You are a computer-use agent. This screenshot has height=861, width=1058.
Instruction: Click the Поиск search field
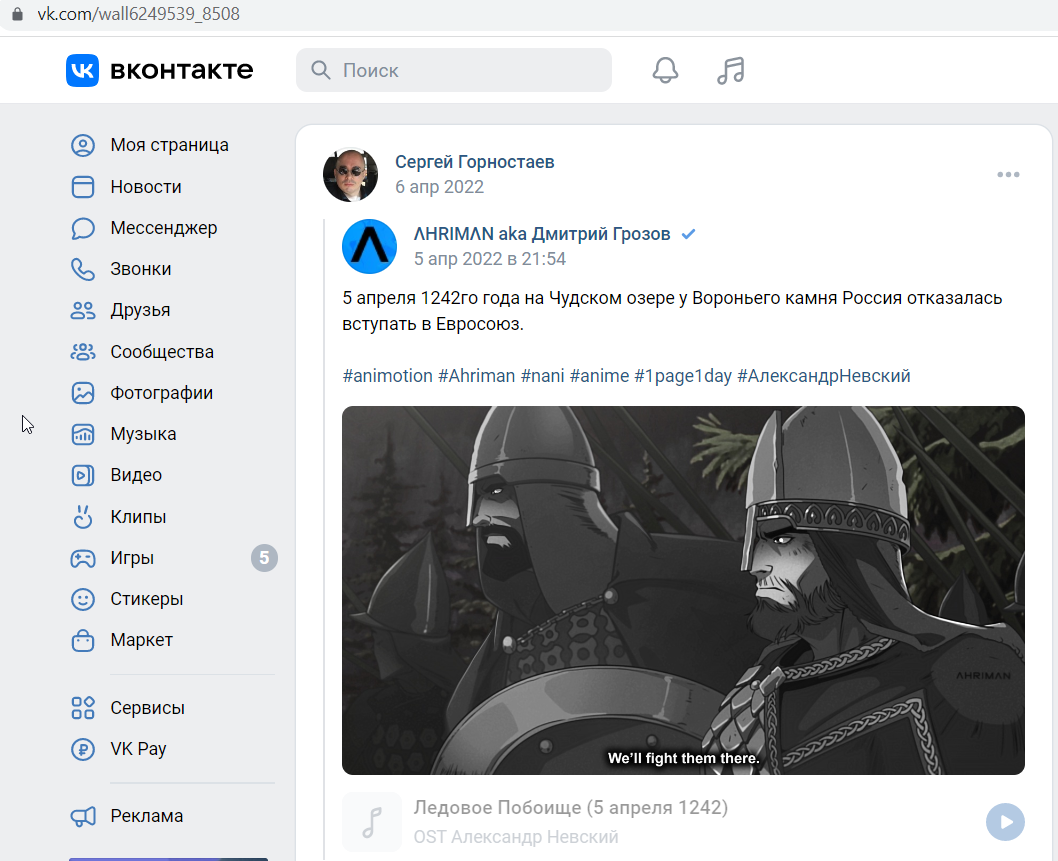pyautogui.click(x=453, y=70)
